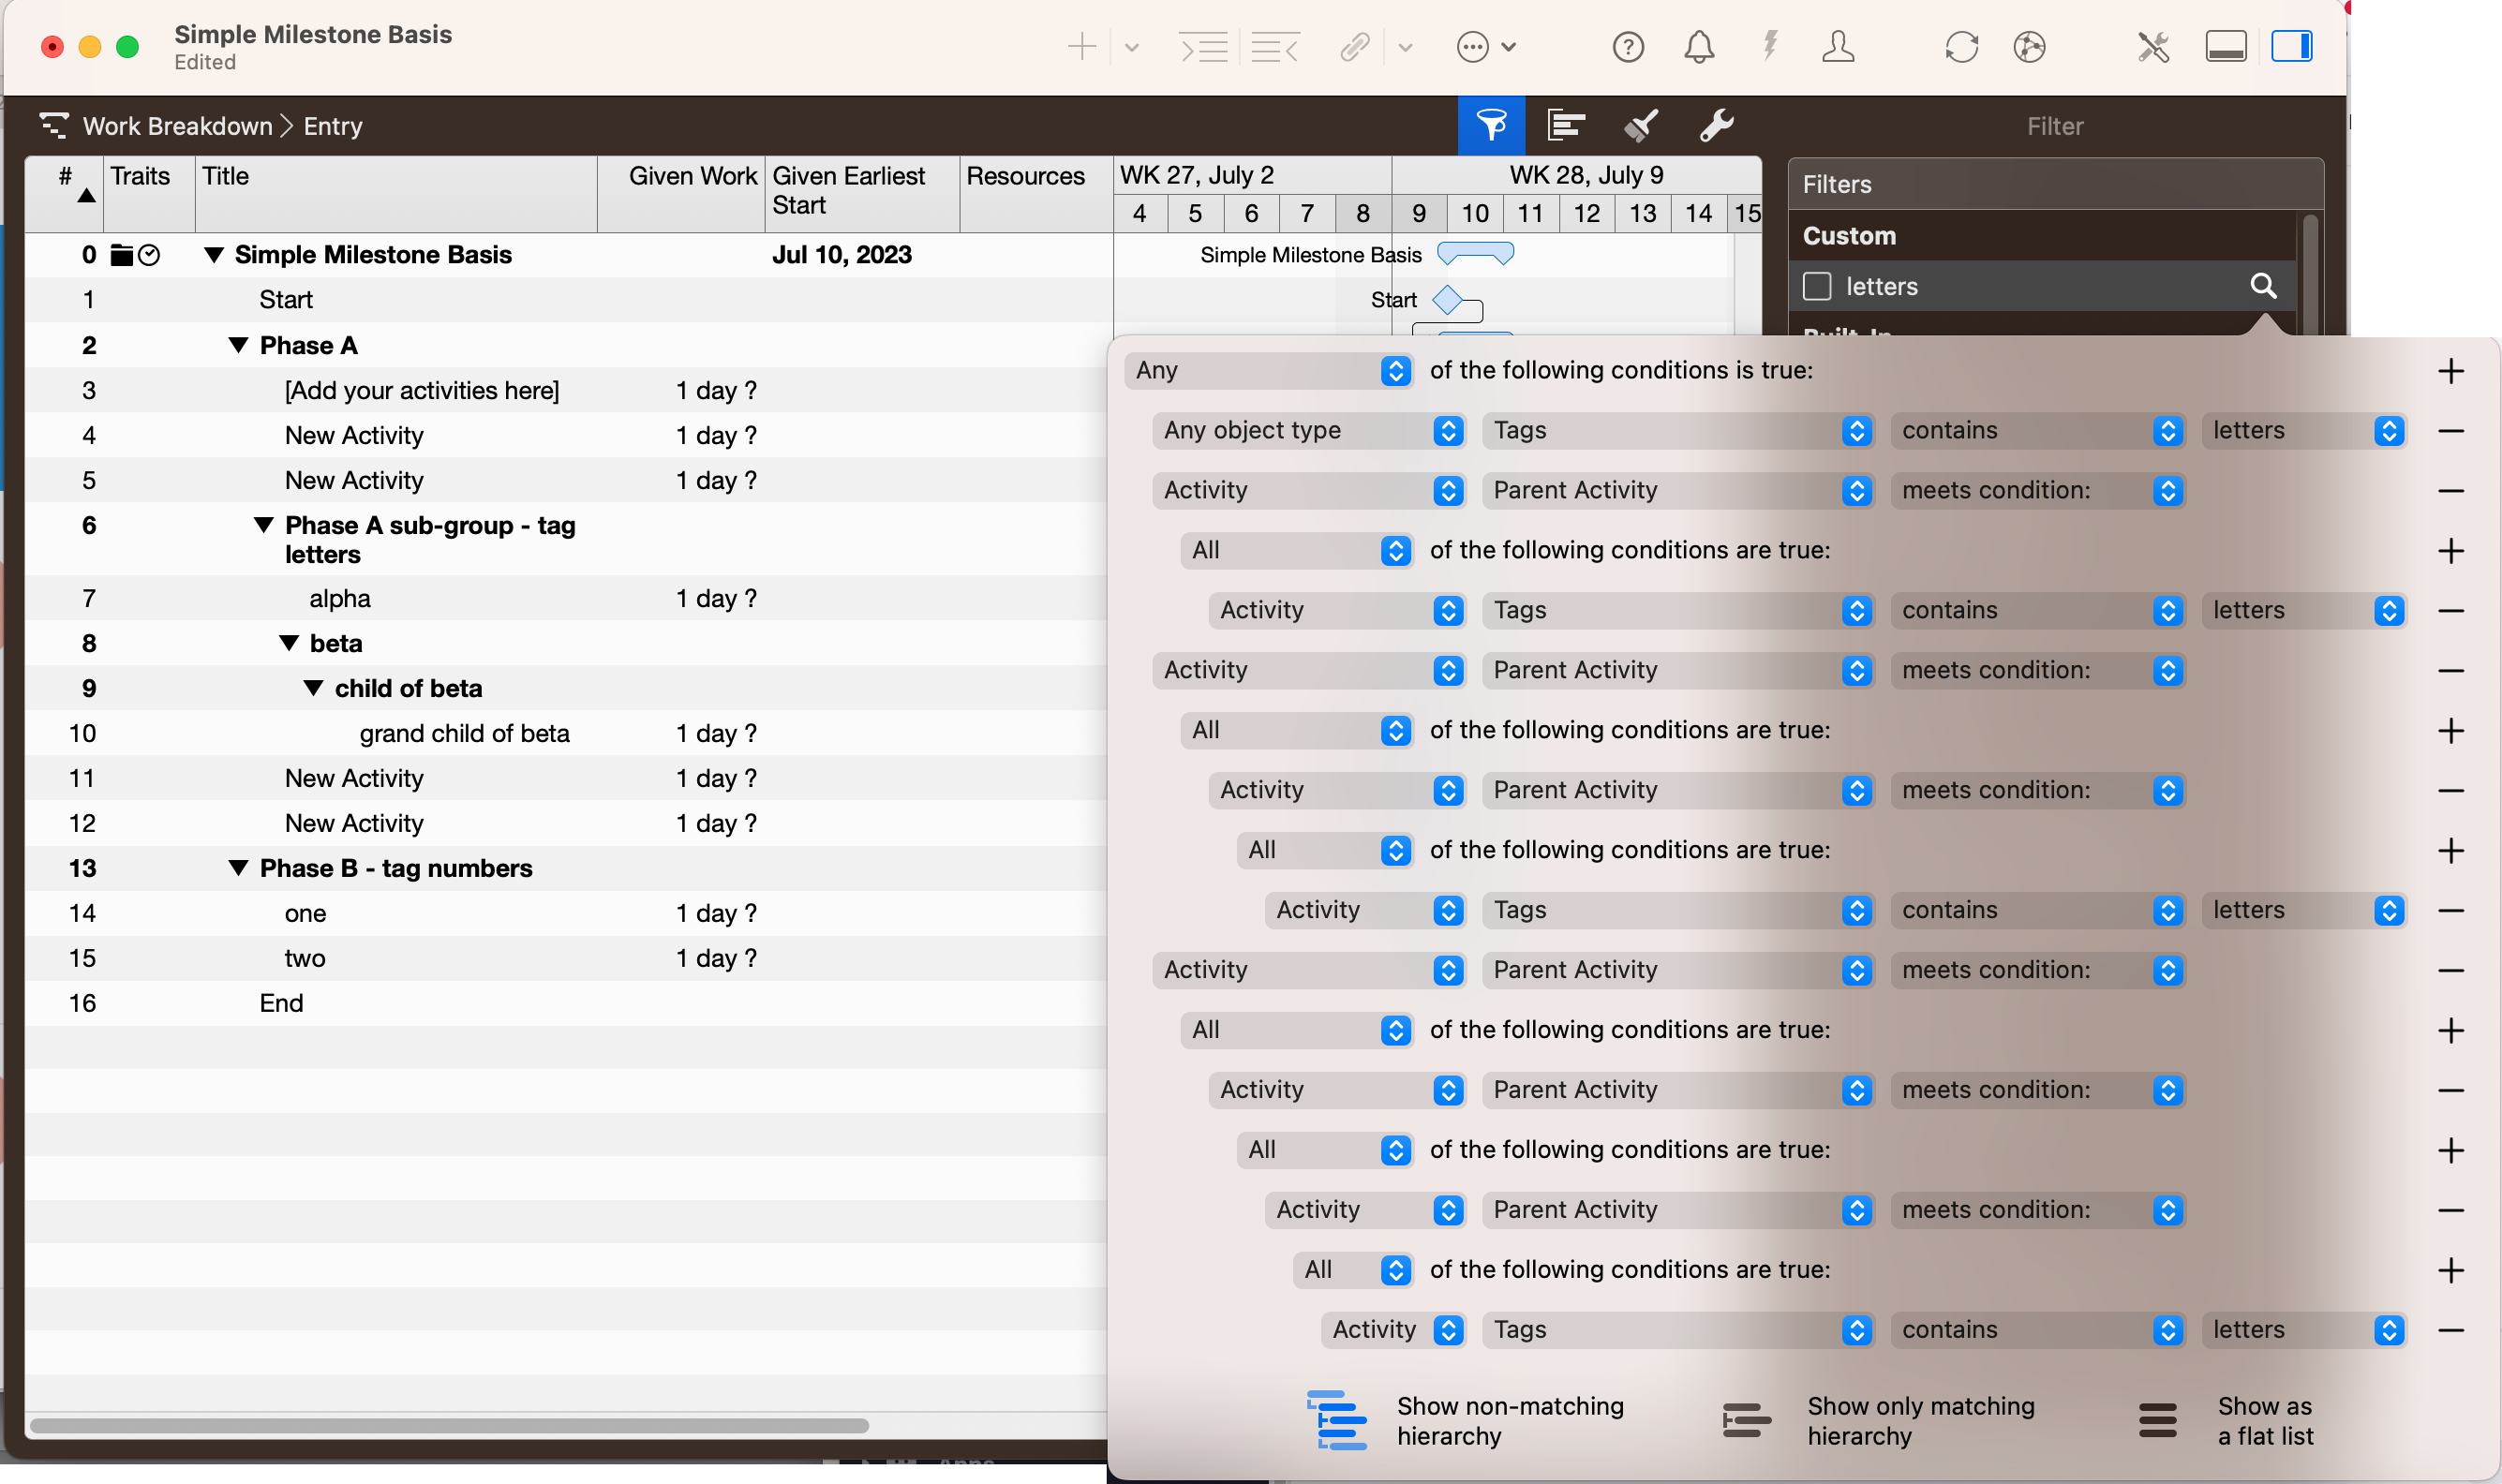
Task: Select the Filter funnel panel tab
Action: pyautogui.click(x=1491, y=125)
